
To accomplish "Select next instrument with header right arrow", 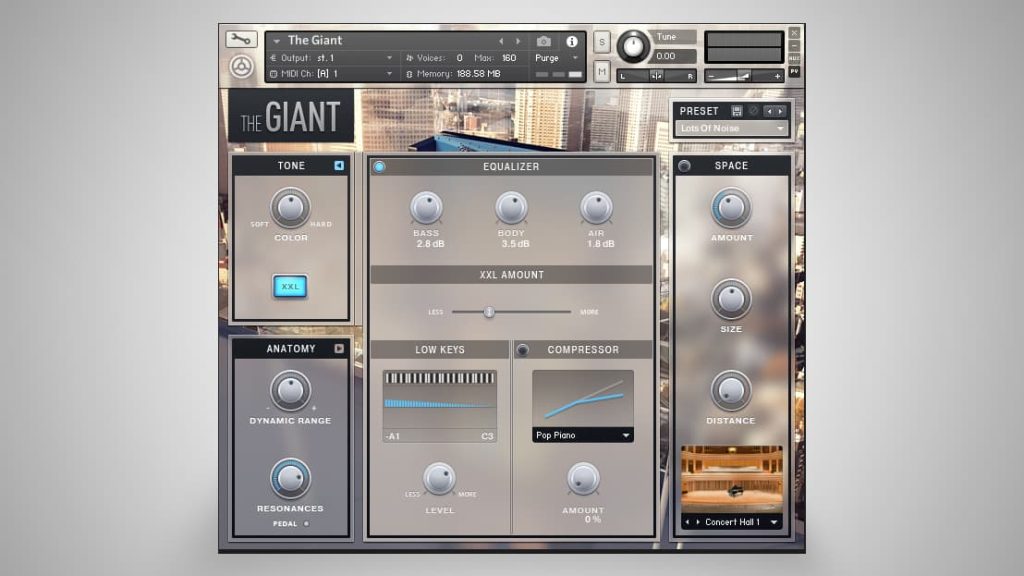I will (x=518, y=41).
